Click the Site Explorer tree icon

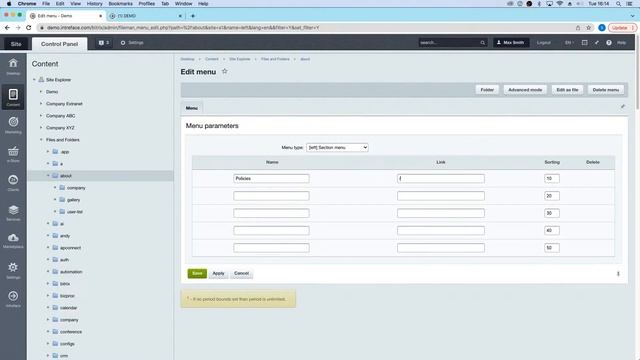(x=41, y=80)
